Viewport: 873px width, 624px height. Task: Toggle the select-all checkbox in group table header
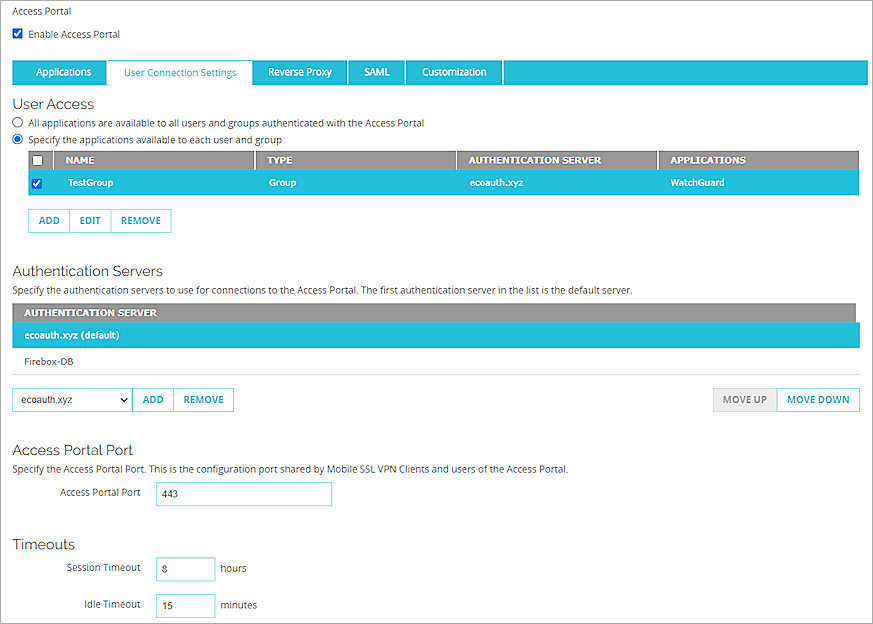[37, 160]
